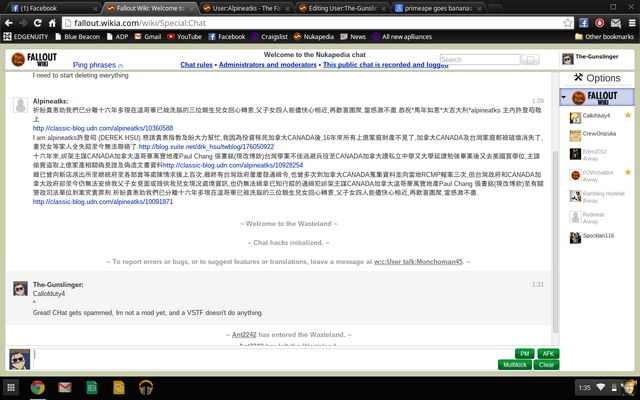The width and height of the screenshot is (640, 400).
Task: Bookmark the page with the star icon
Action: pyautogui.click(x=567, y=23)
